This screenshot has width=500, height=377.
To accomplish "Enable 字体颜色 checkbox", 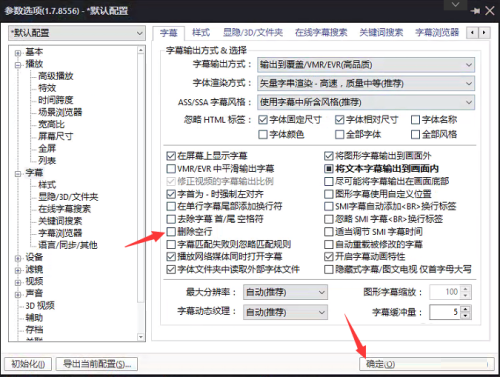I will coord(263,135).
